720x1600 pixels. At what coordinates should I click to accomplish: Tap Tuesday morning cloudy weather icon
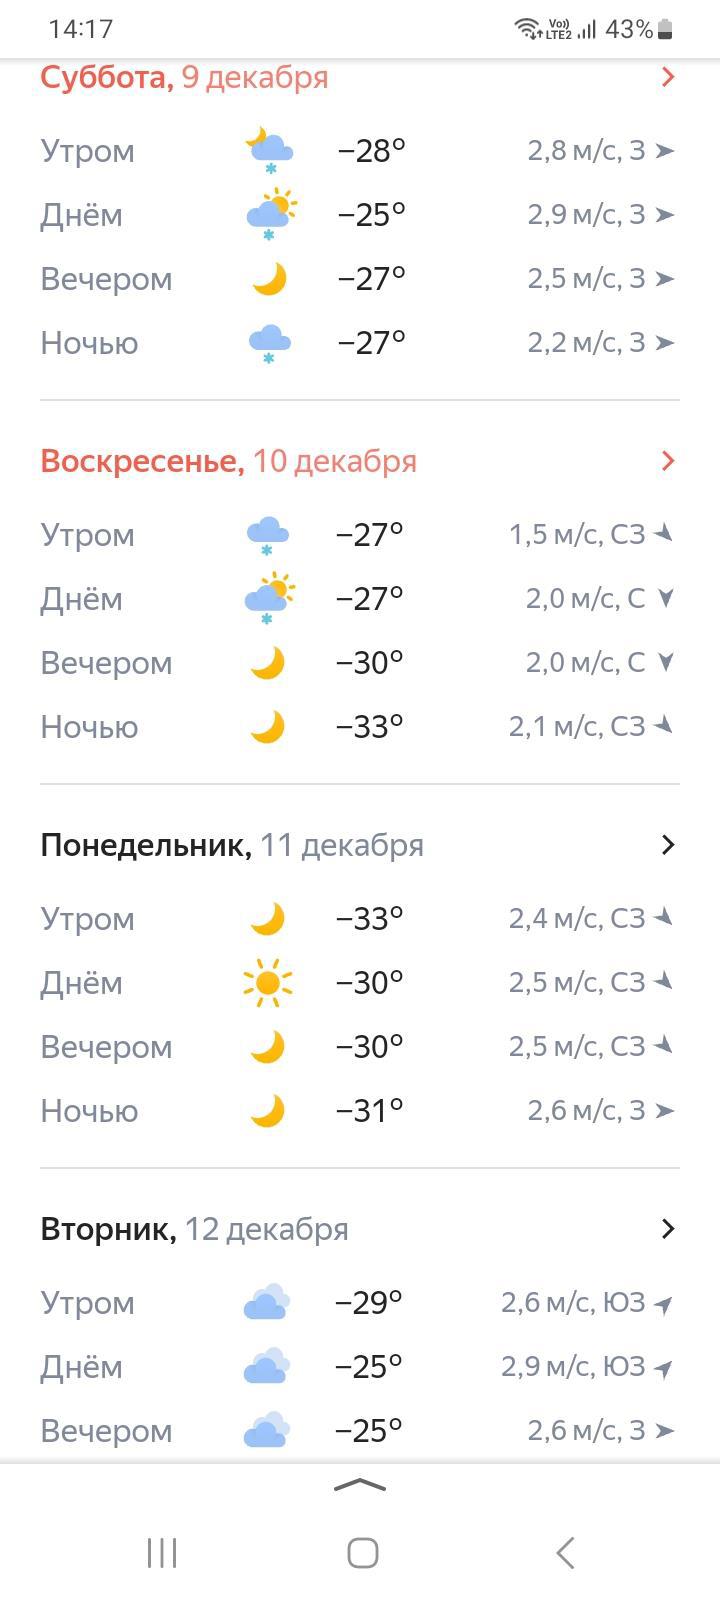267,1303
